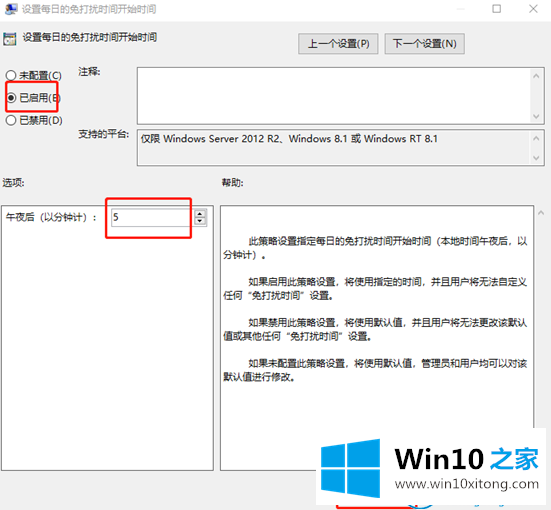The image size is (551, 510).
Task: Click help paragraph starting 如果启用此策略设置
Action: point(375,289)
